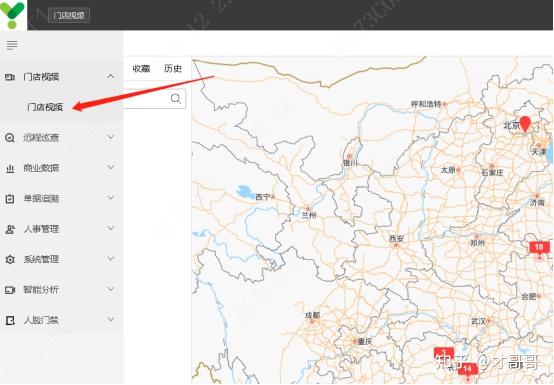Click the 门店视频 camera icon in sidebar

(10, 77)
